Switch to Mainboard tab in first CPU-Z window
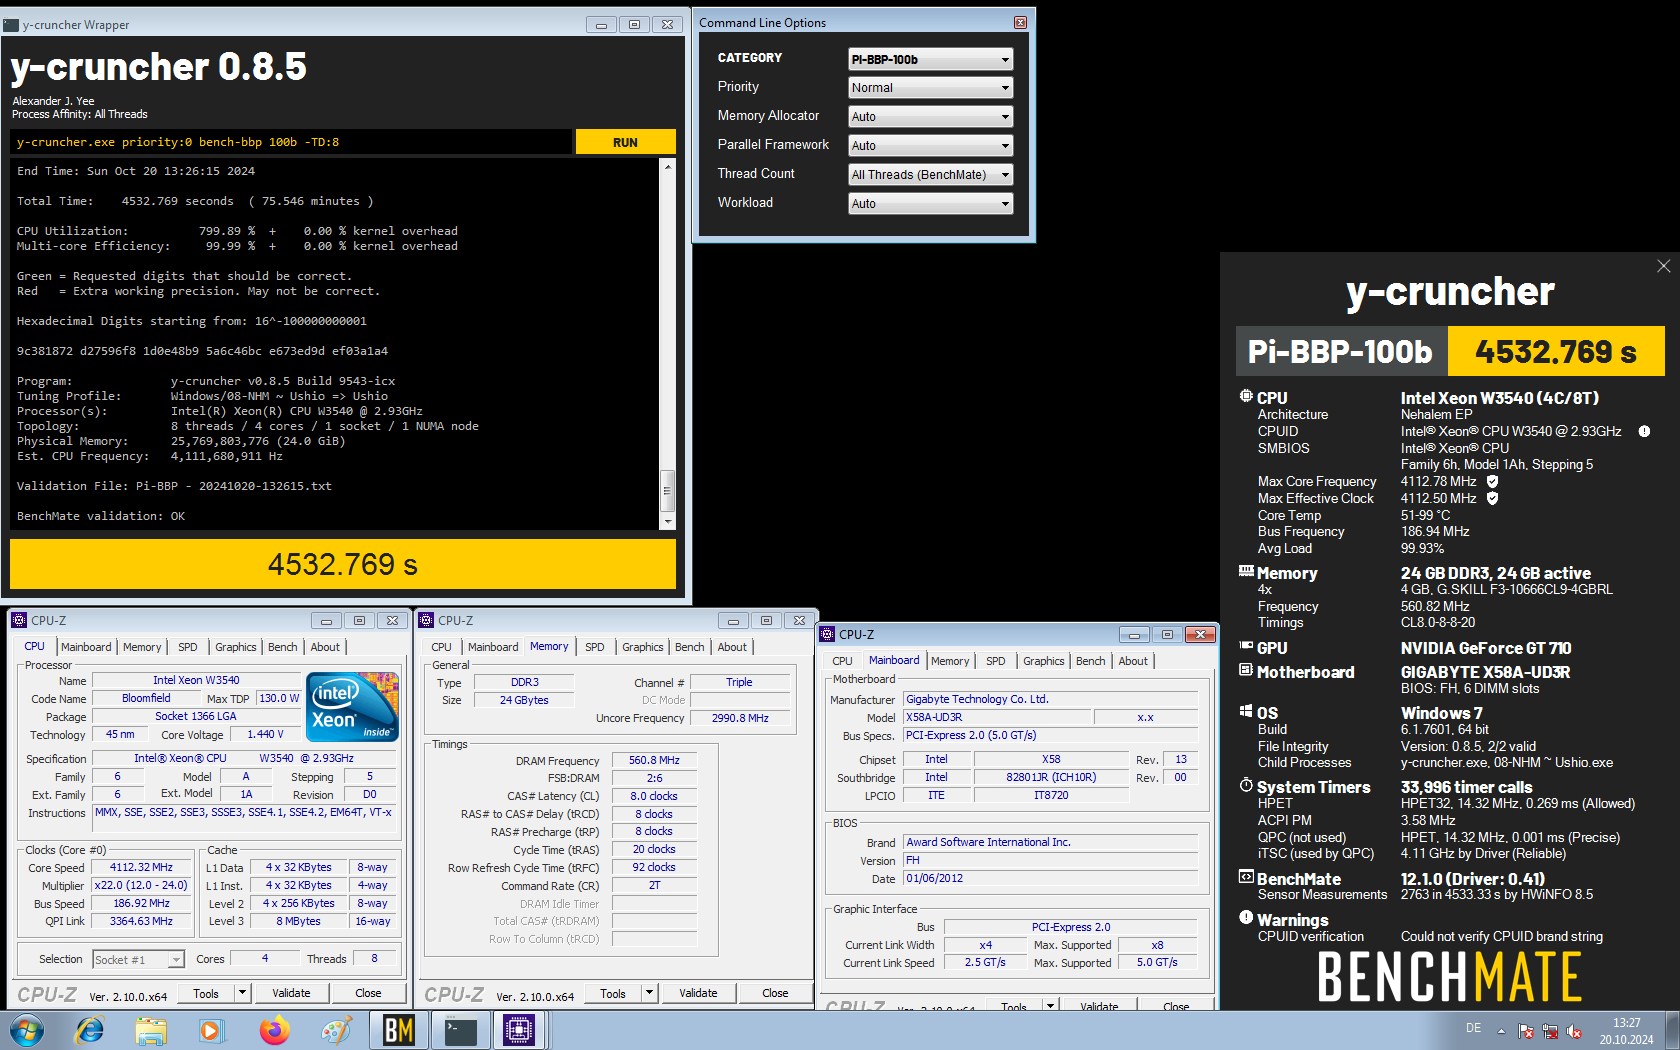This screenshot has width=1680, height=1050. point(86,647)
